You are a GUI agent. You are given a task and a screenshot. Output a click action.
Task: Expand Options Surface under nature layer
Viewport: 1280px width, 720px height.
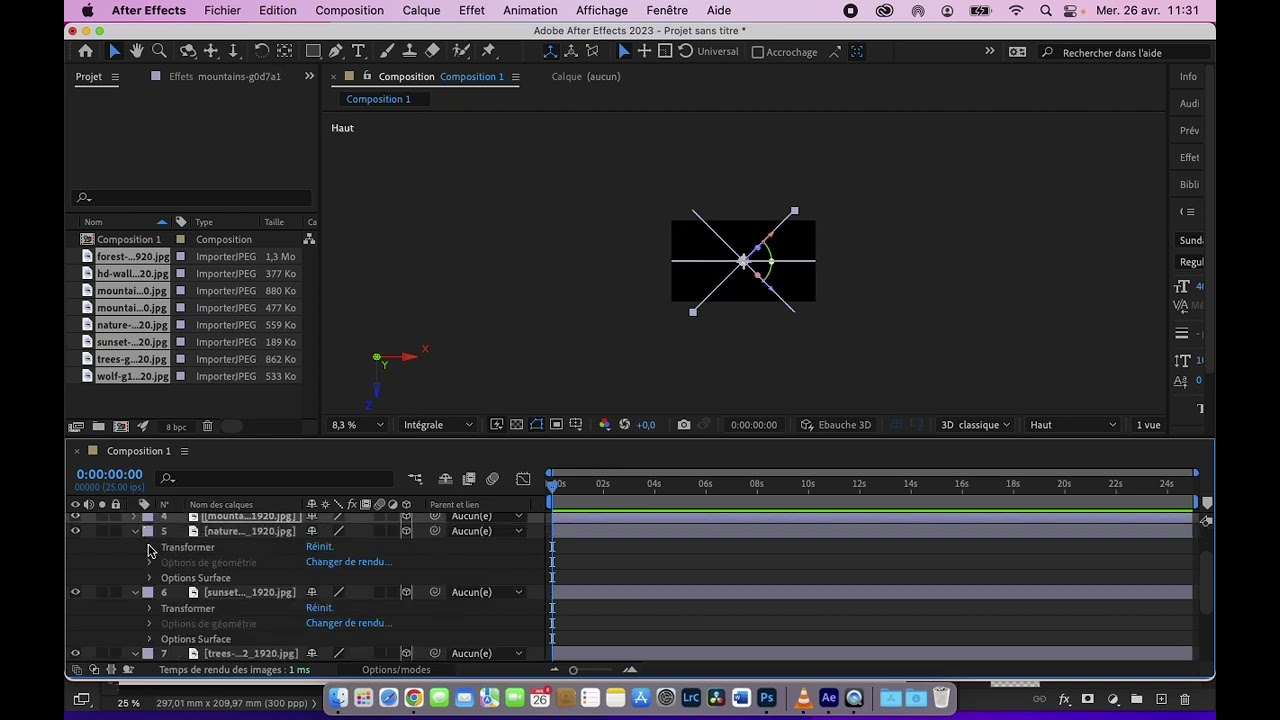coord(150,578)
